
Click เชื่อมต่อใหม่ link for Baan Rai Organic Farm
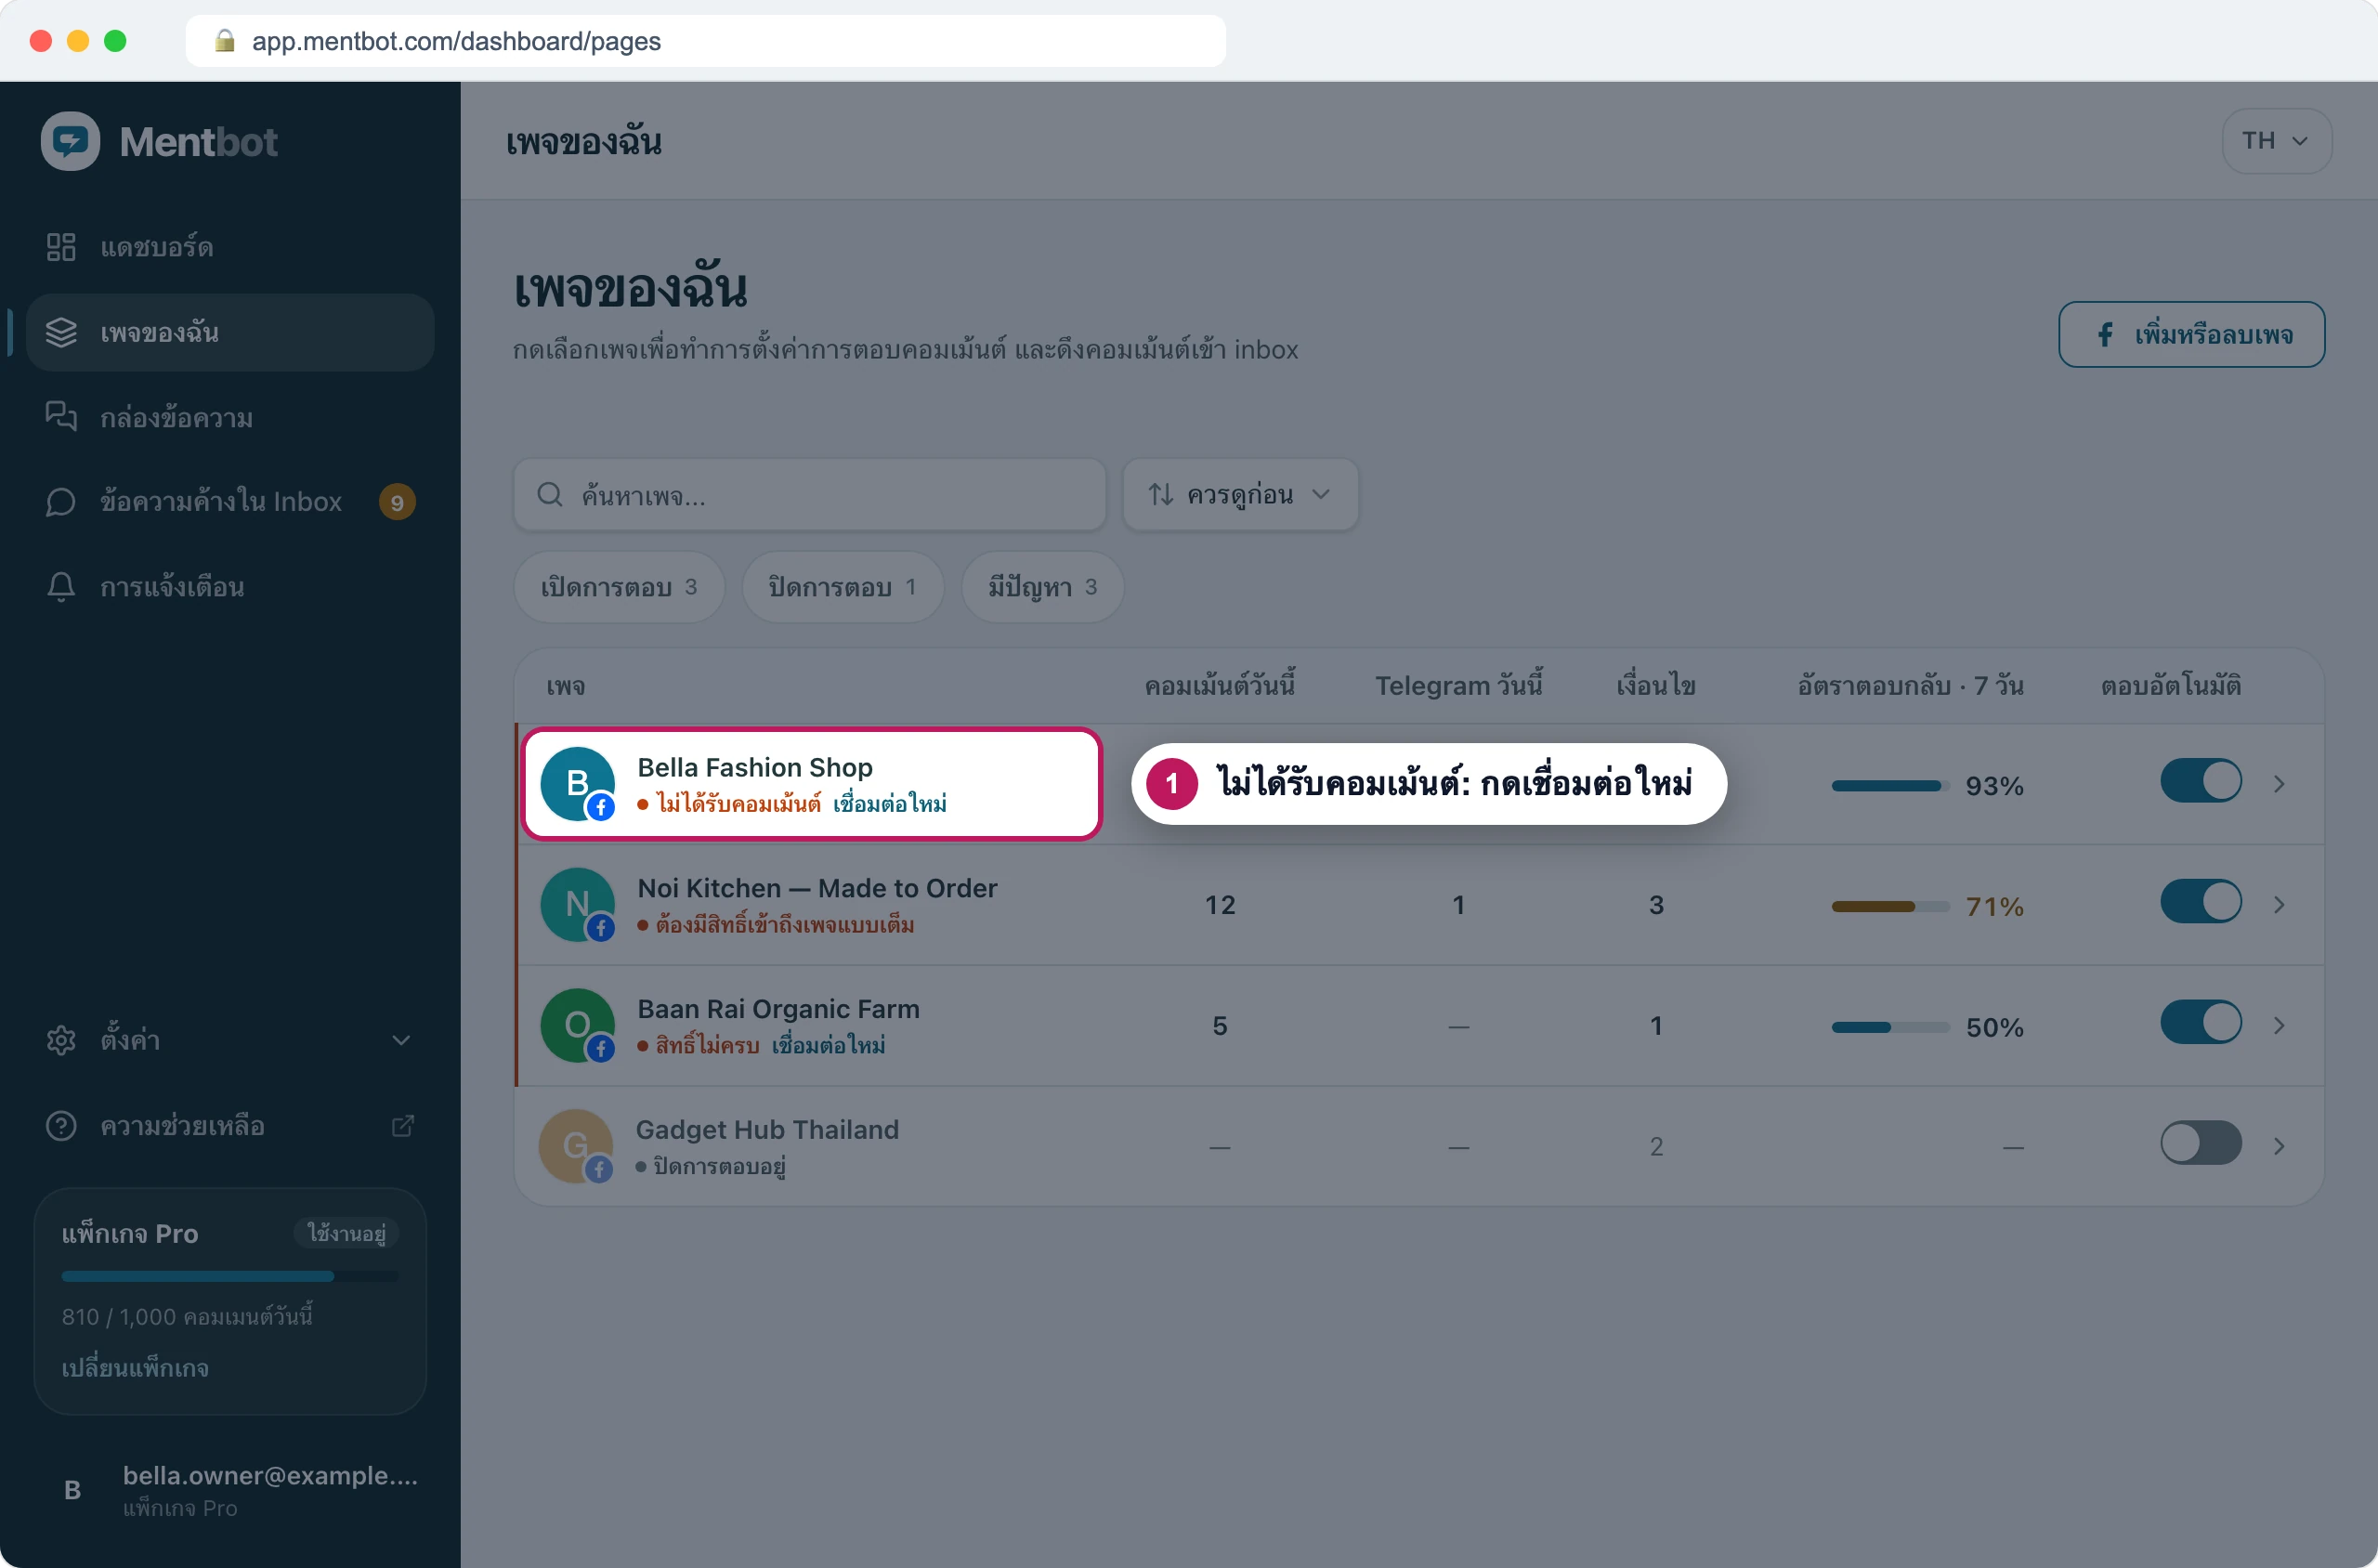pyautogui.click(x=828, y=1046)
